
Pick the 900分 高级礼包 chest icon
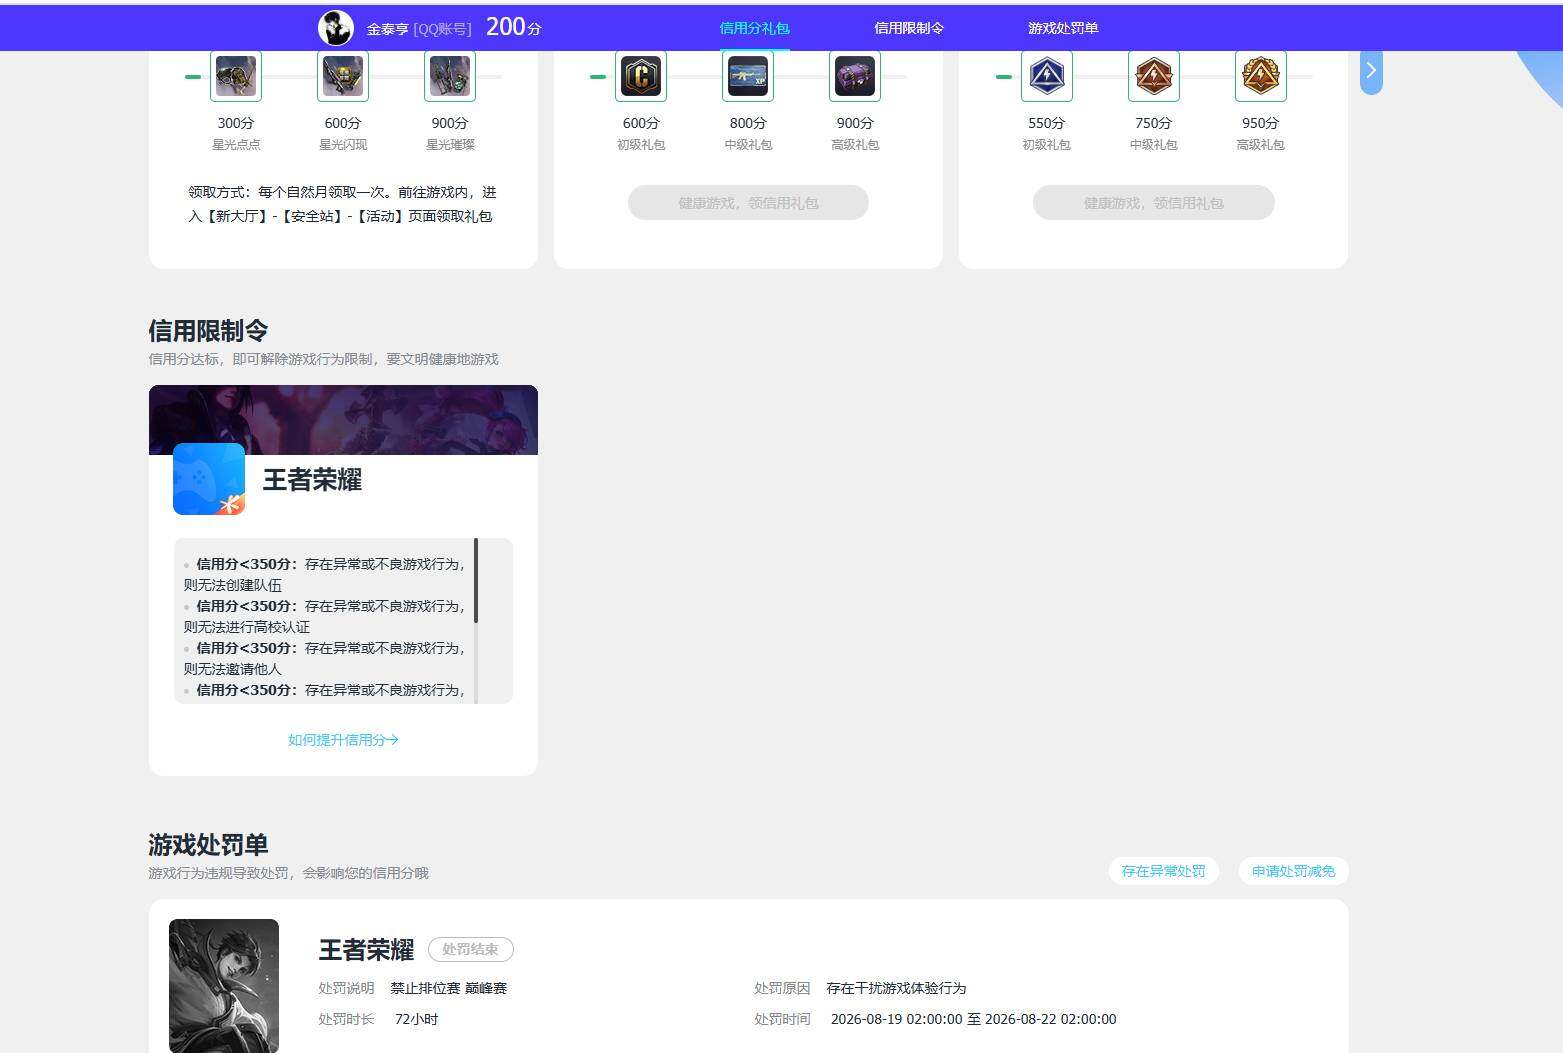[855, 76]
